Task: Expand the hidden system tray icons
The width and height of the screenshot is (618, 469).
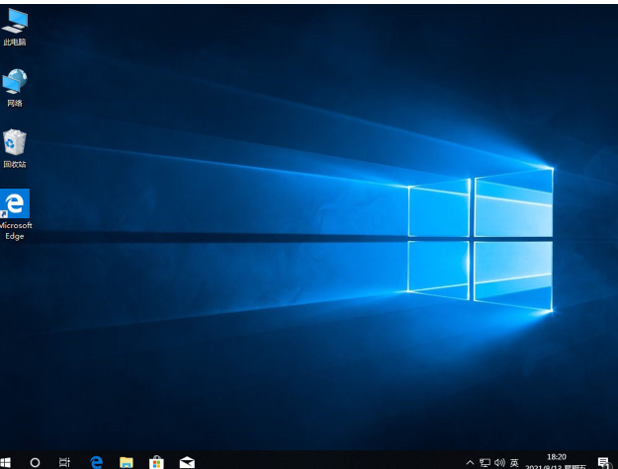Action: pyautogui.click(x=471, y=462)
